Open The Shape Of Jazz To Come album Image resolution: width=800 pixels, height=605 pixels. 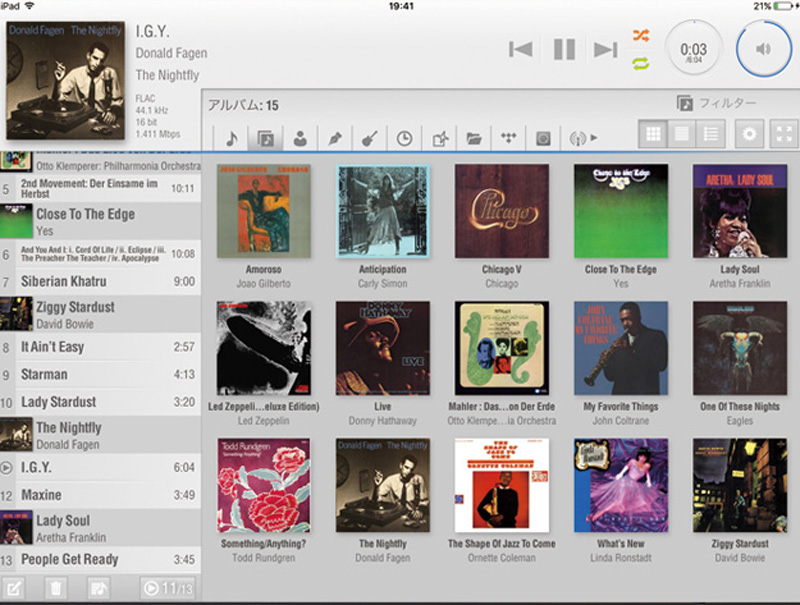(x=502, y=485)
